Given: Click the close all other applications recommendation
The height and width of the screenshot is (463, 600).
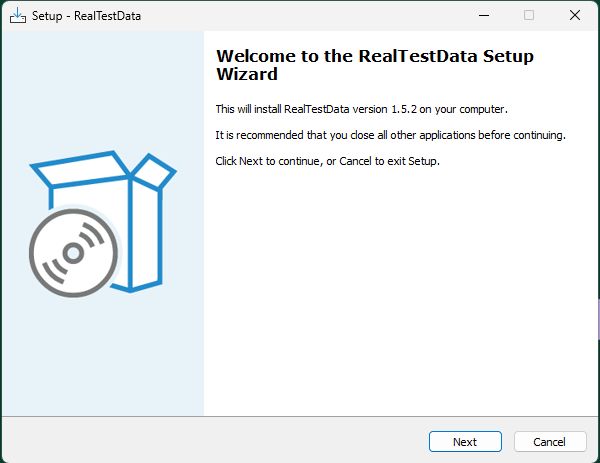Looking at the screenshot, I should coord(390,135).
